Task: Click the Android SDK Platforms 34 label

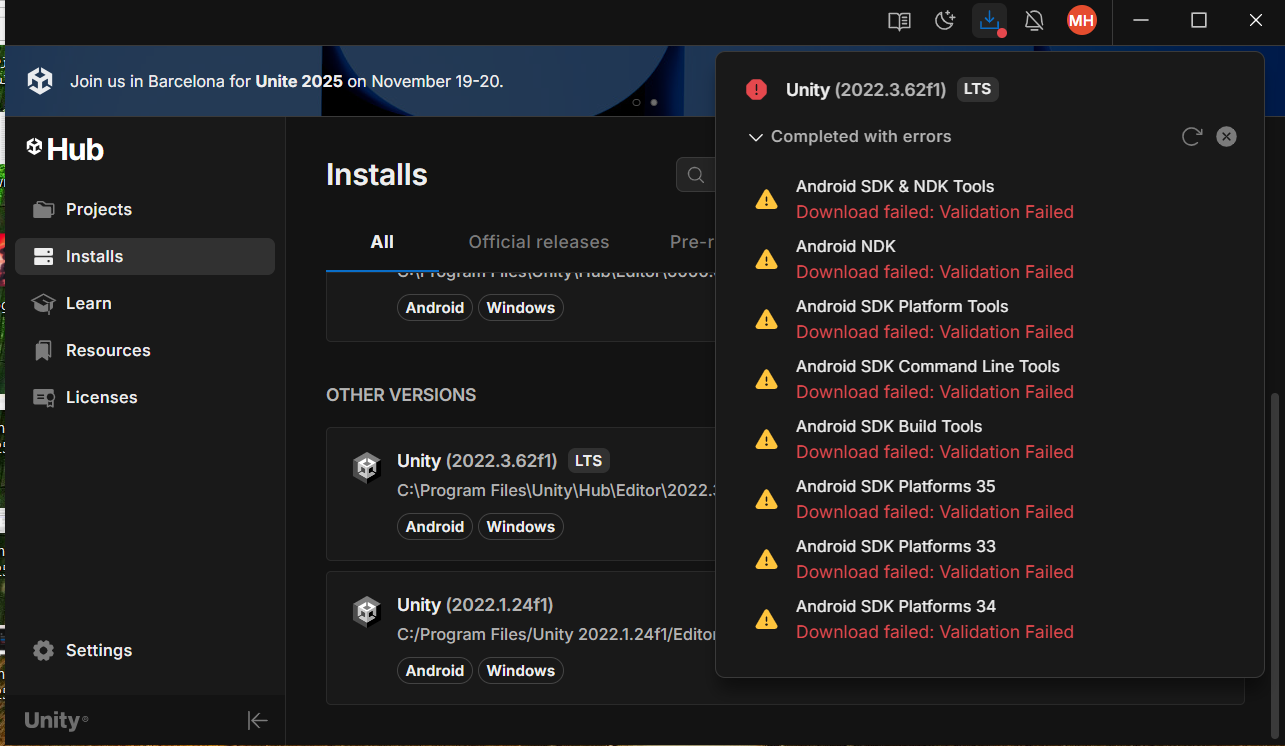Action: pos(896,606)
